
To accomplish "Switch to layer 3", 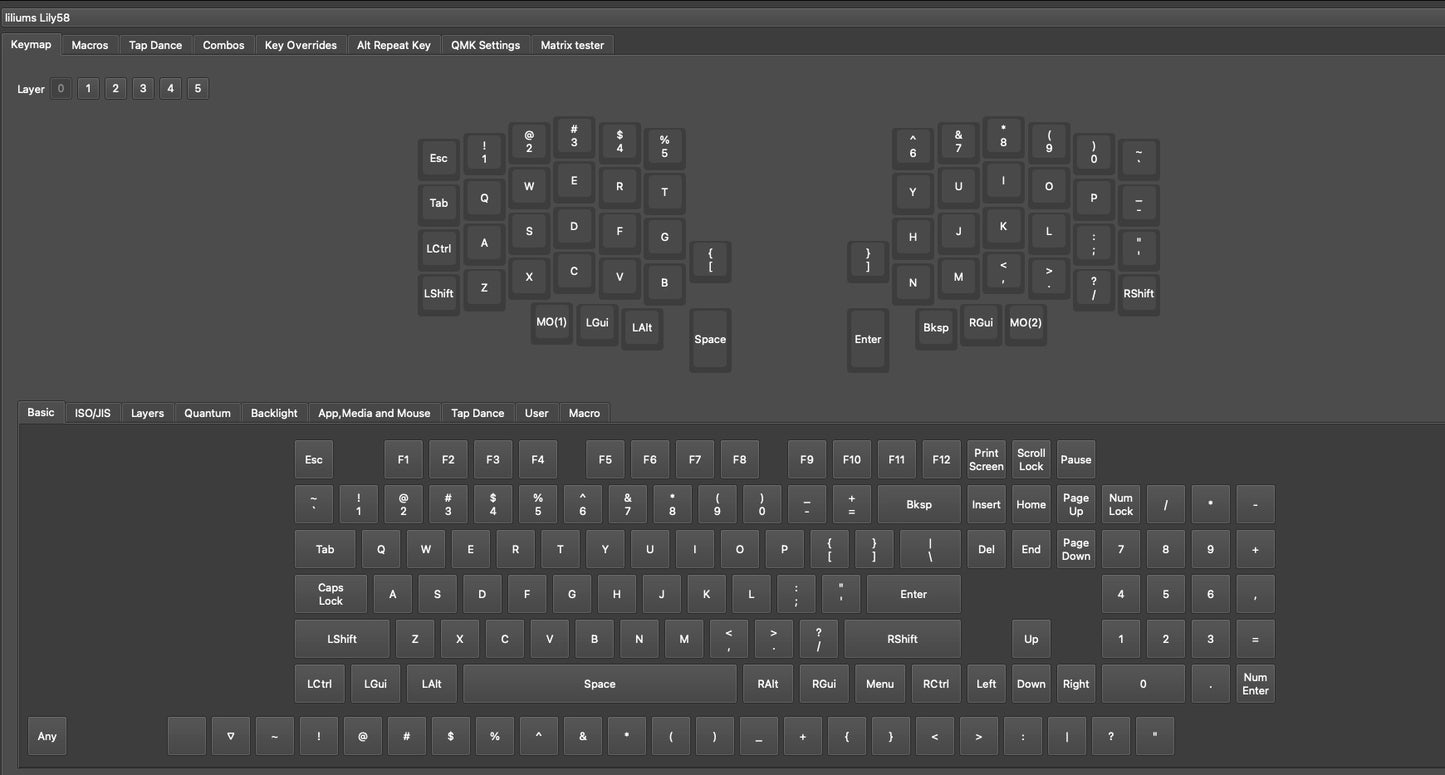I will click(143, 89).
